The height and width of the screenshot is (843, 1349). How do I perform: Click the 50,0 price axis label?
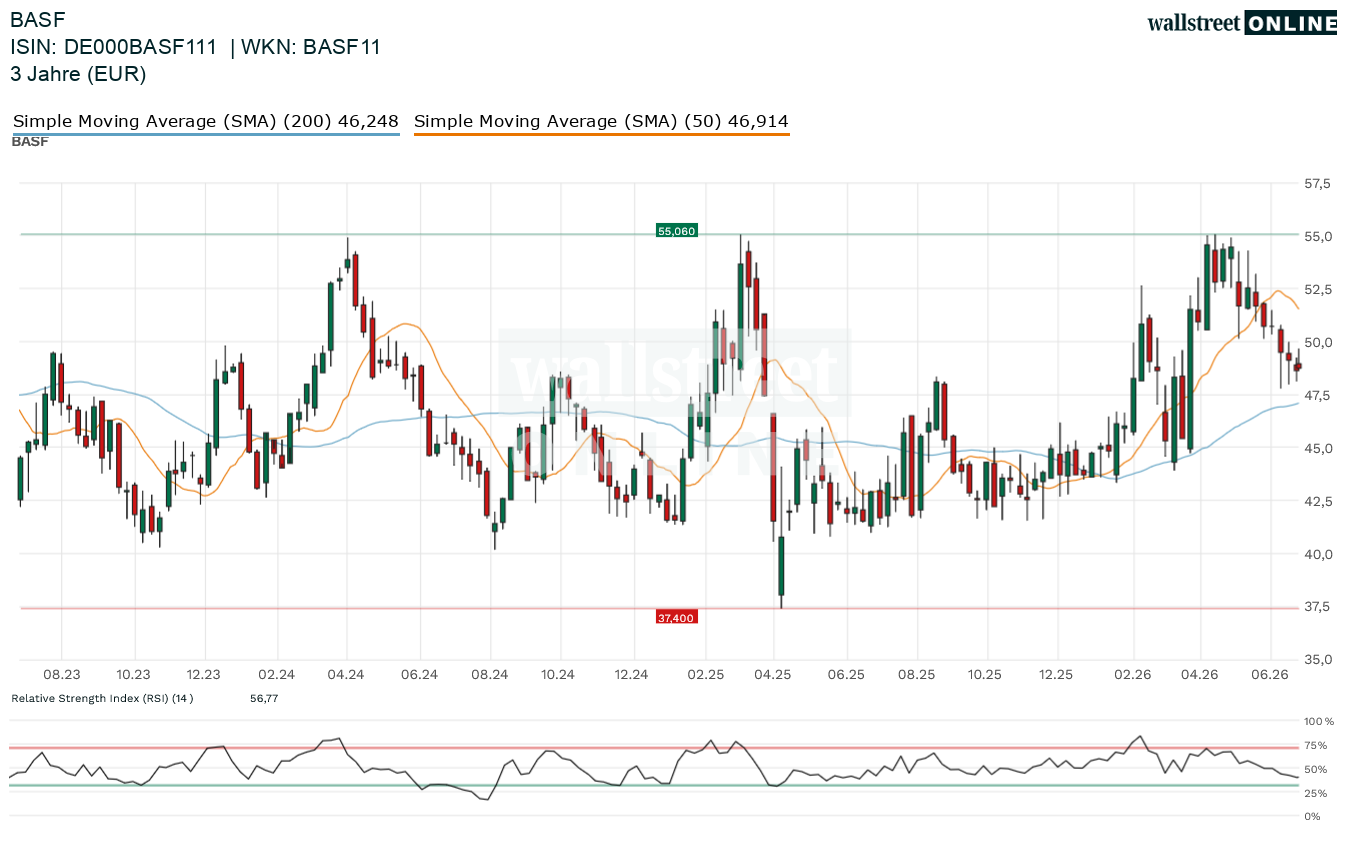pos(1317,343)
